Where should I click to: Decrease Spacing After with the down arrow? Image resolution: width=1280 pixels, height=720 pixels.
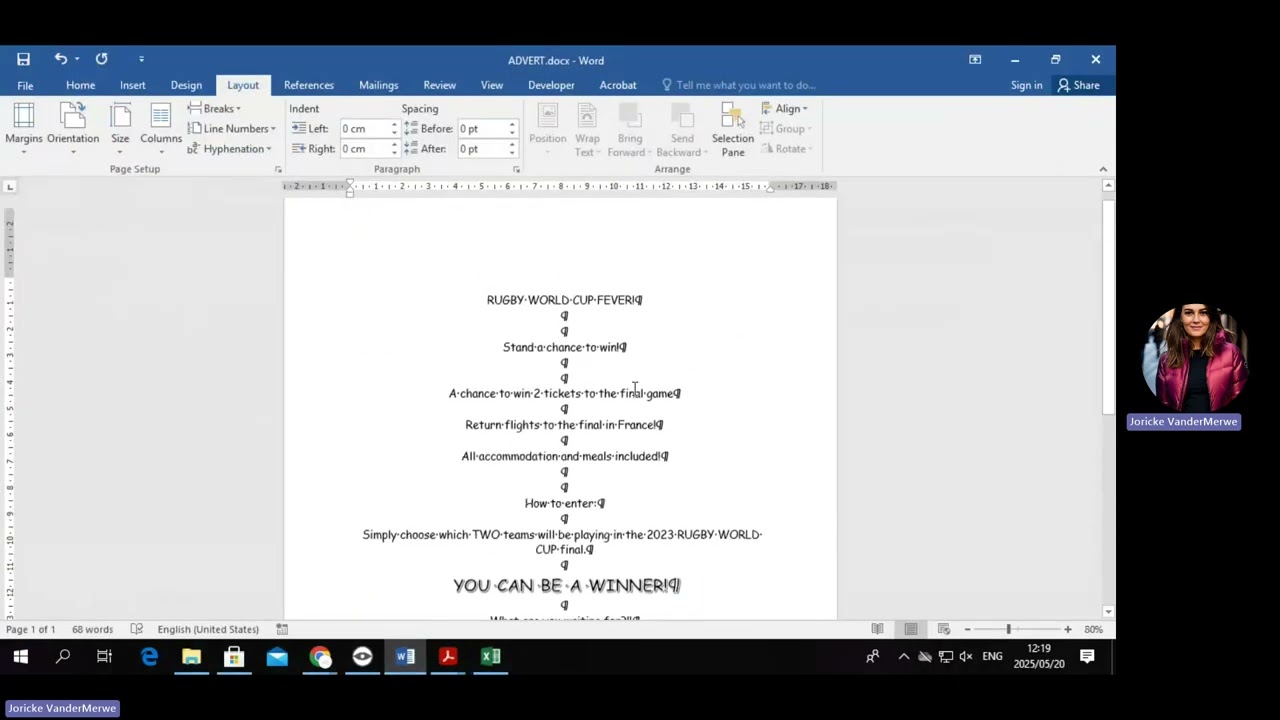coord(512,152)
